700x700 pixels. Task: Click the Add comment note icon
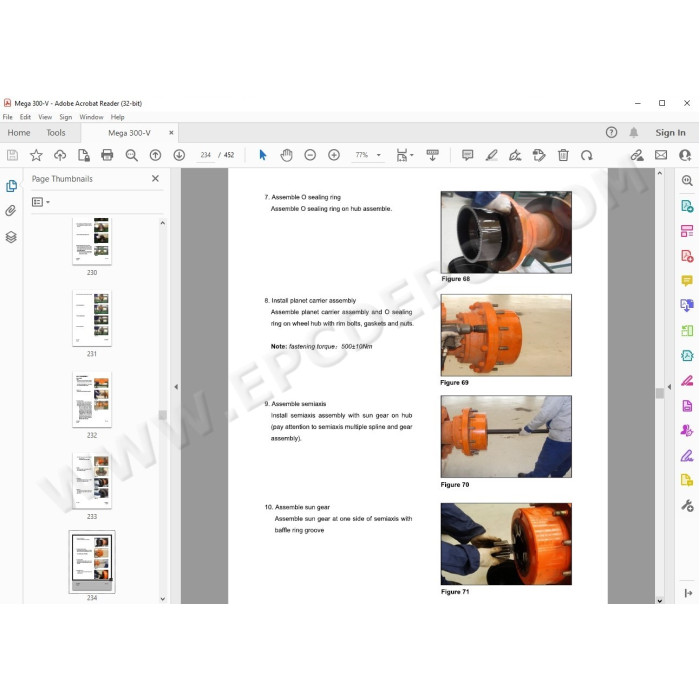coord(467,155)
